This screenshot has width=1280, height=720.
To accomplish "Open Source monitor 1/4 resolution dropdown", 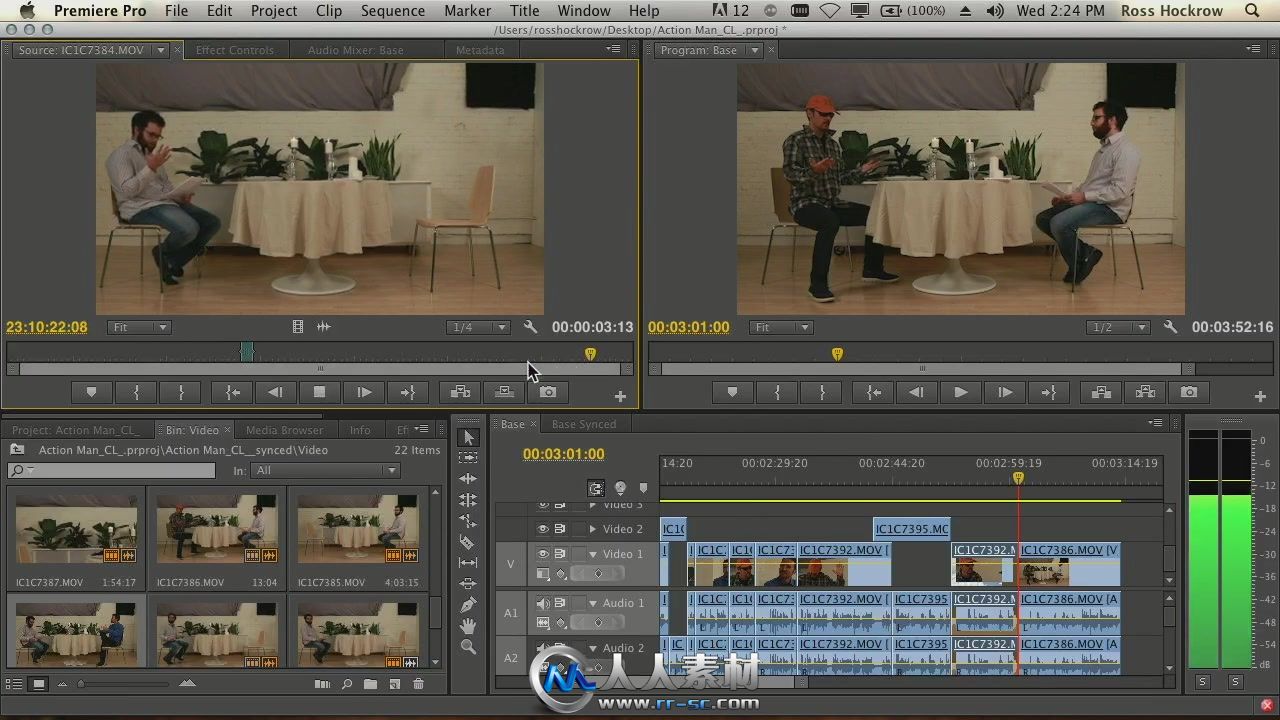I will (x=477, y=327).
